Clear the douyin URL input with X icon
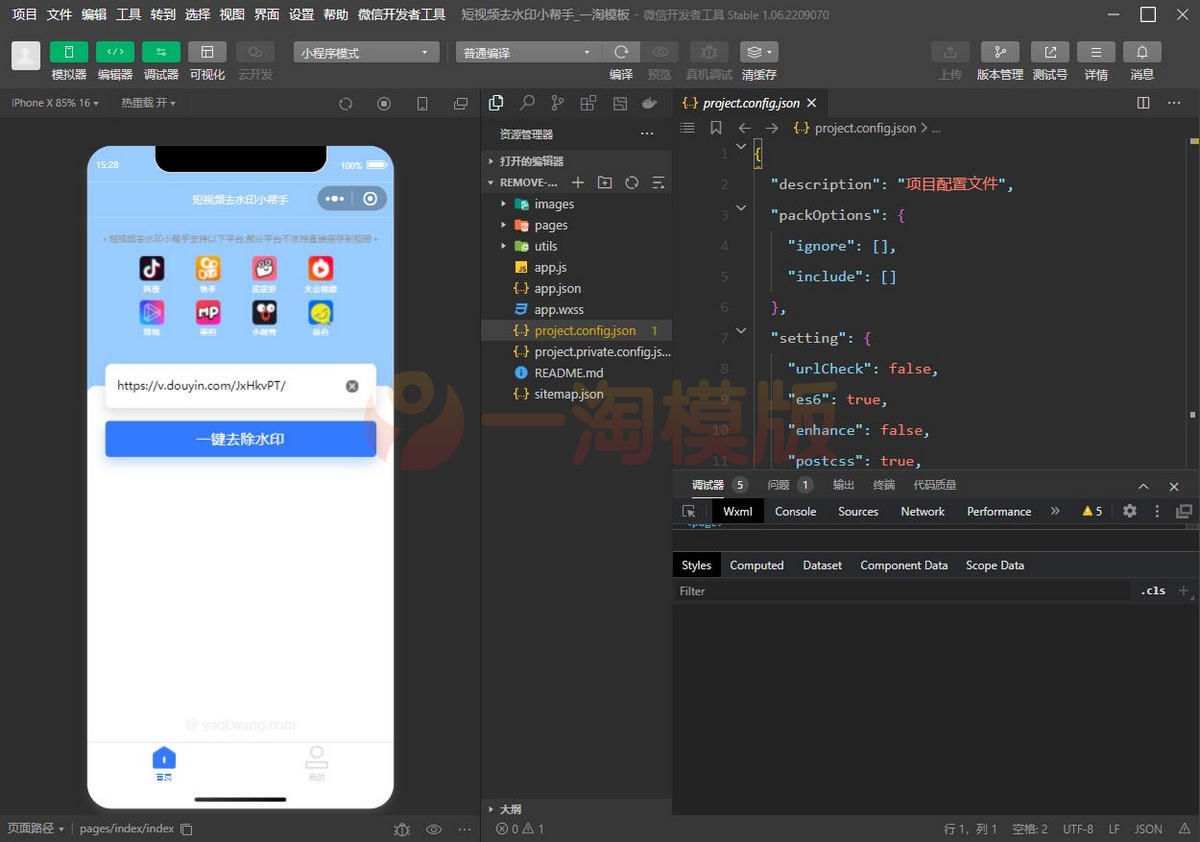This screenshot has width=1200, height=842. coord(352,386)
